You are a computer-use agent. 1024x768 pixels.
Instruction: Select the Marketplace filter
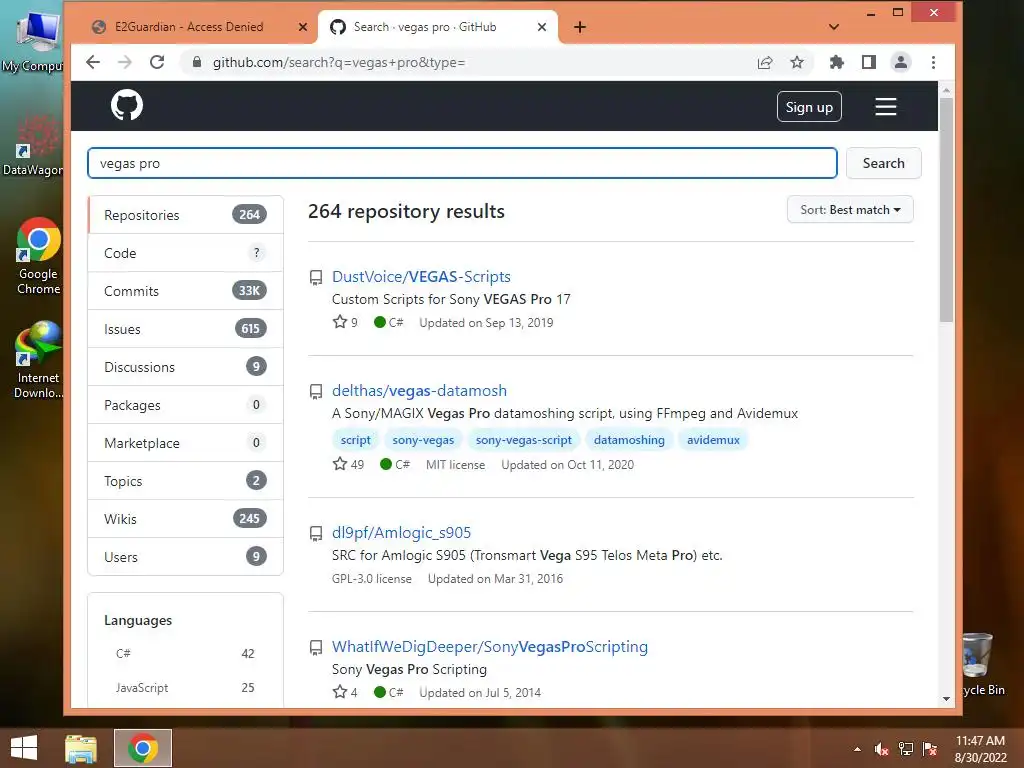[x=185, y=443]
